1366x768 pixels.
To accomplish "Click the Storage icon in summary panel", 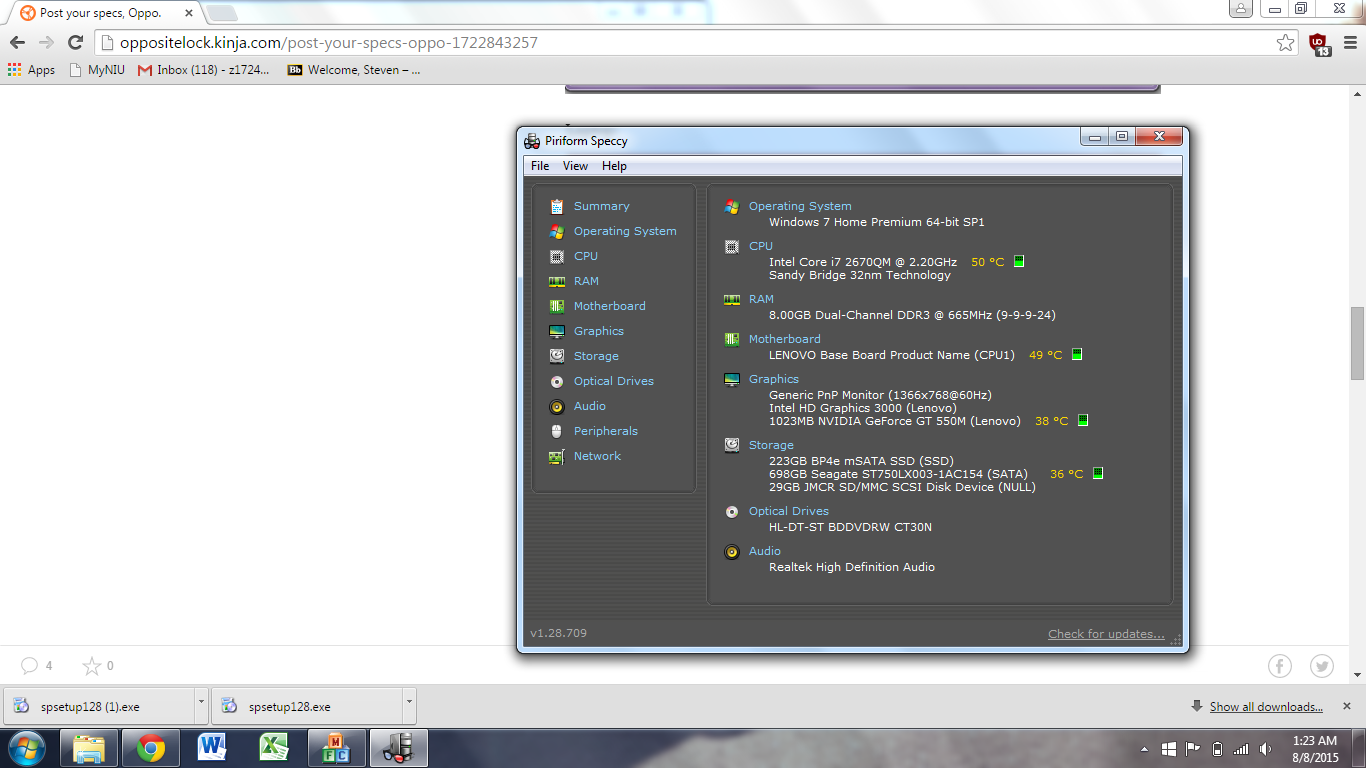I will pos(732,445).
